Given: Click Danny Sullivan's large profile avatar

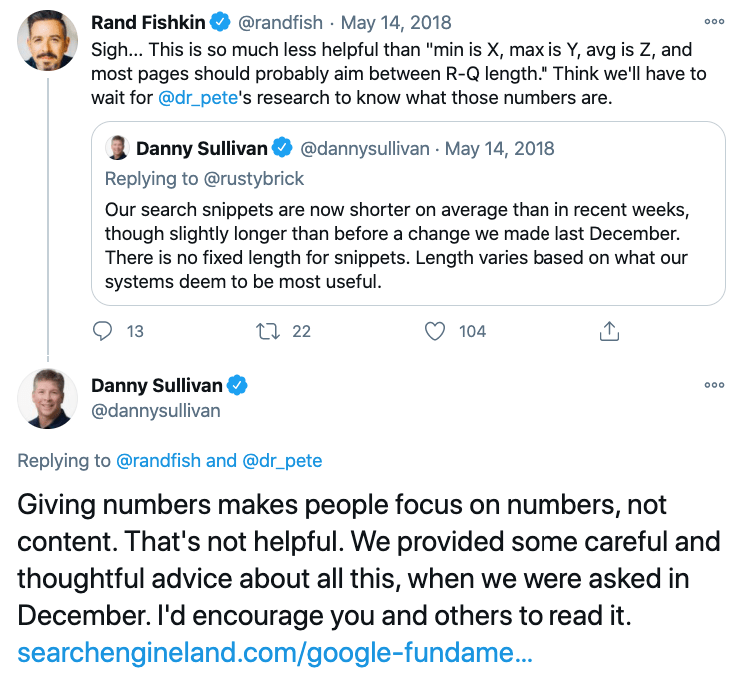Looking at the screenshot, I should 47,395.
